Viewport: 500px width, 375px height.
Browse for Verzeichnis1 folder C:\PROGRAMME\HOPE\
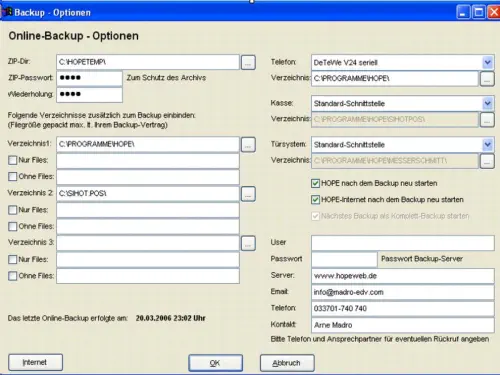(248, 145)
